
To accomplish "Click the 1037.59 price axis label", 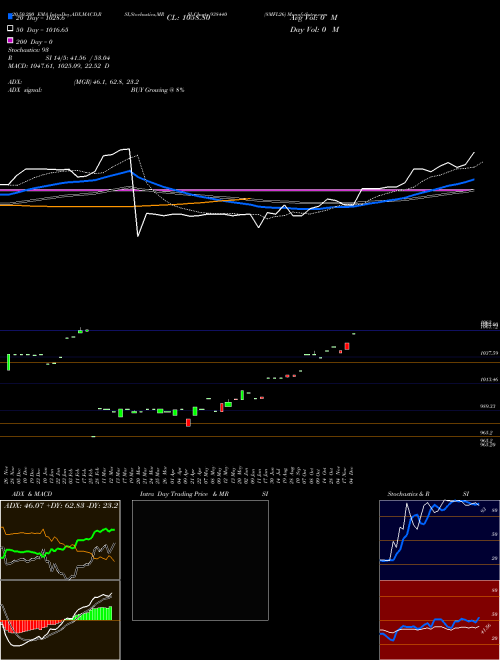I will point(489,353).
